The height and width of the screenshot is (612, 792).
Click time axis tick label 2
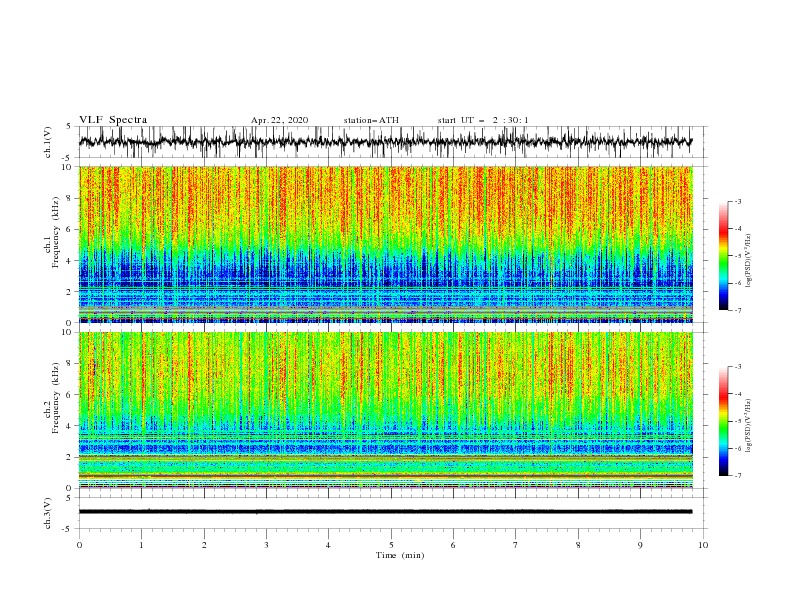[x=204, y=545]
